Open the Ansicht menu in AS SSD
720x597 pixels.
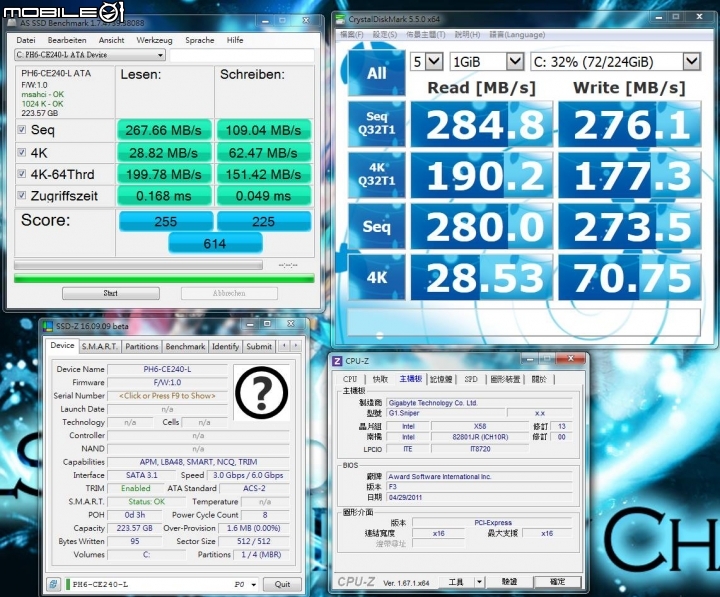(112, 40)
